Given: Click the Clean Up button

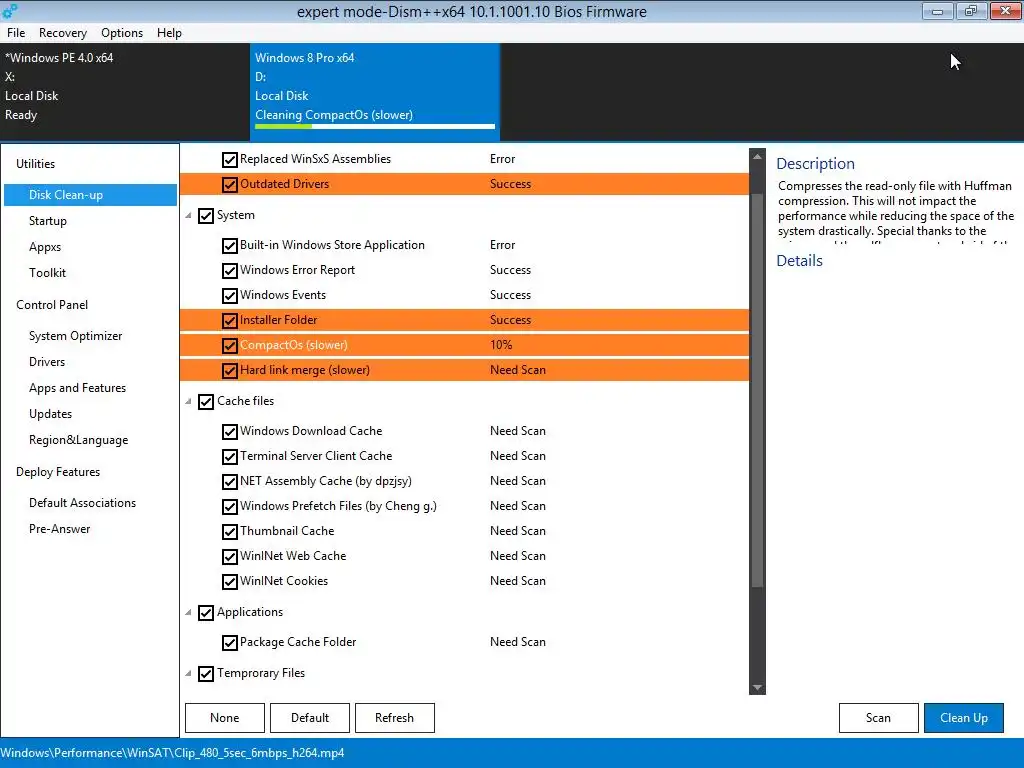Looking at the screenshot, I should pos(964,718).
